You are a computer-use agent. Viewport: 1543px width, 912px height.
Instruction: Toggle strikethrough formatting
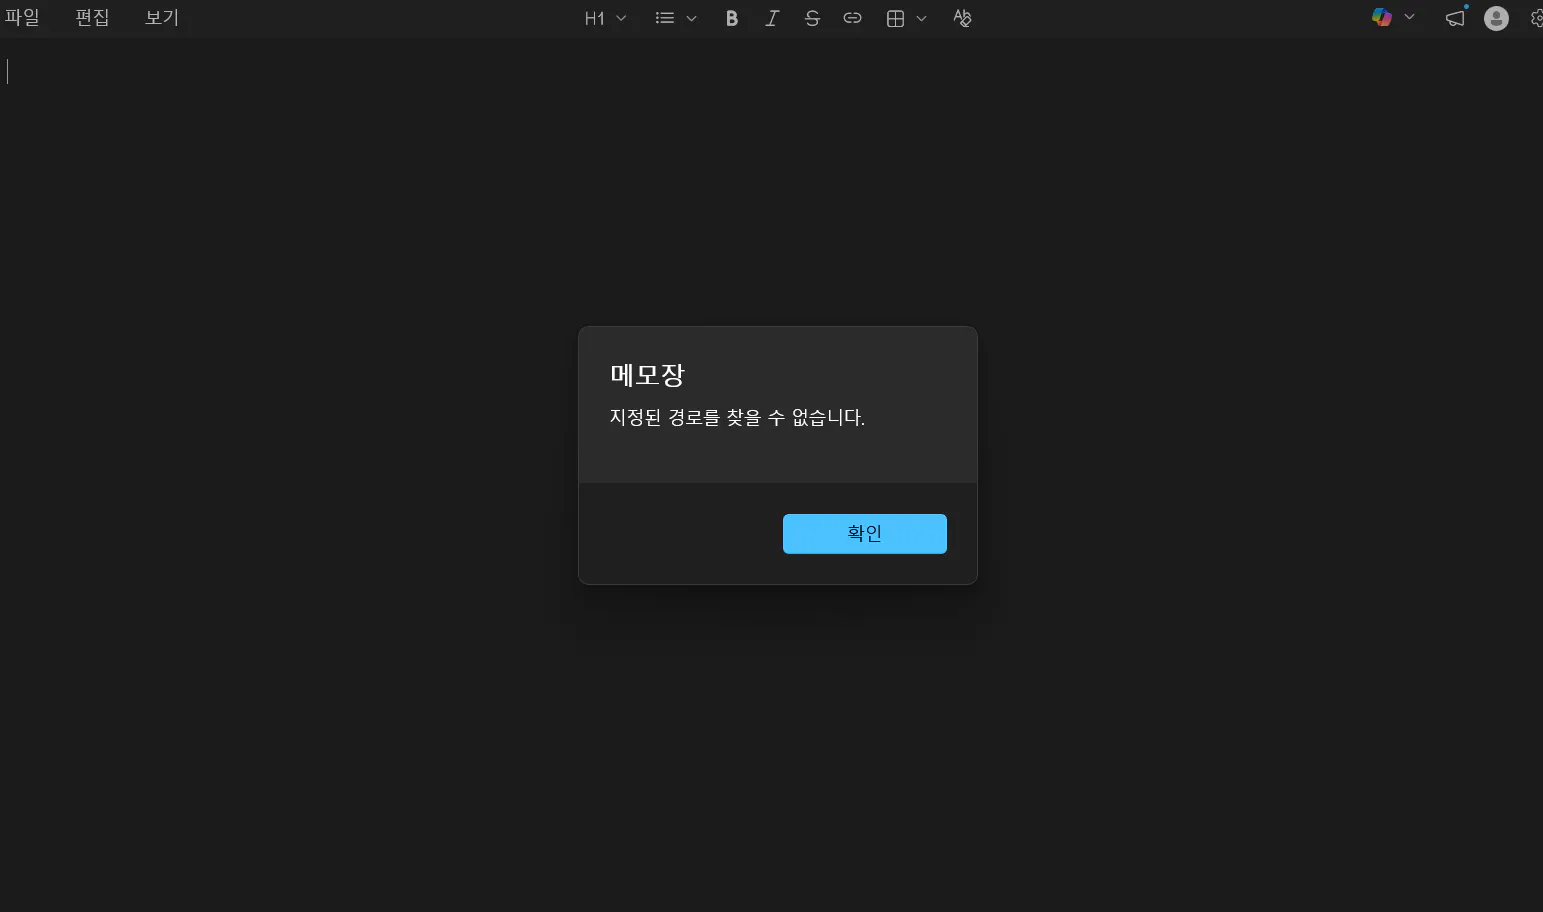coord(812,18)
